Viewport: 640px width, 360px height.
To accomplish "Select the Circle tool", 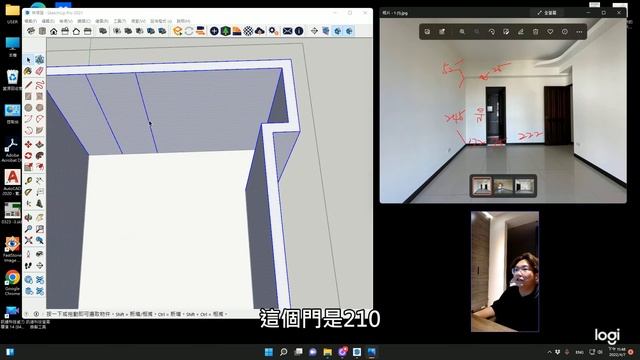I will click(x=28, y=107).
